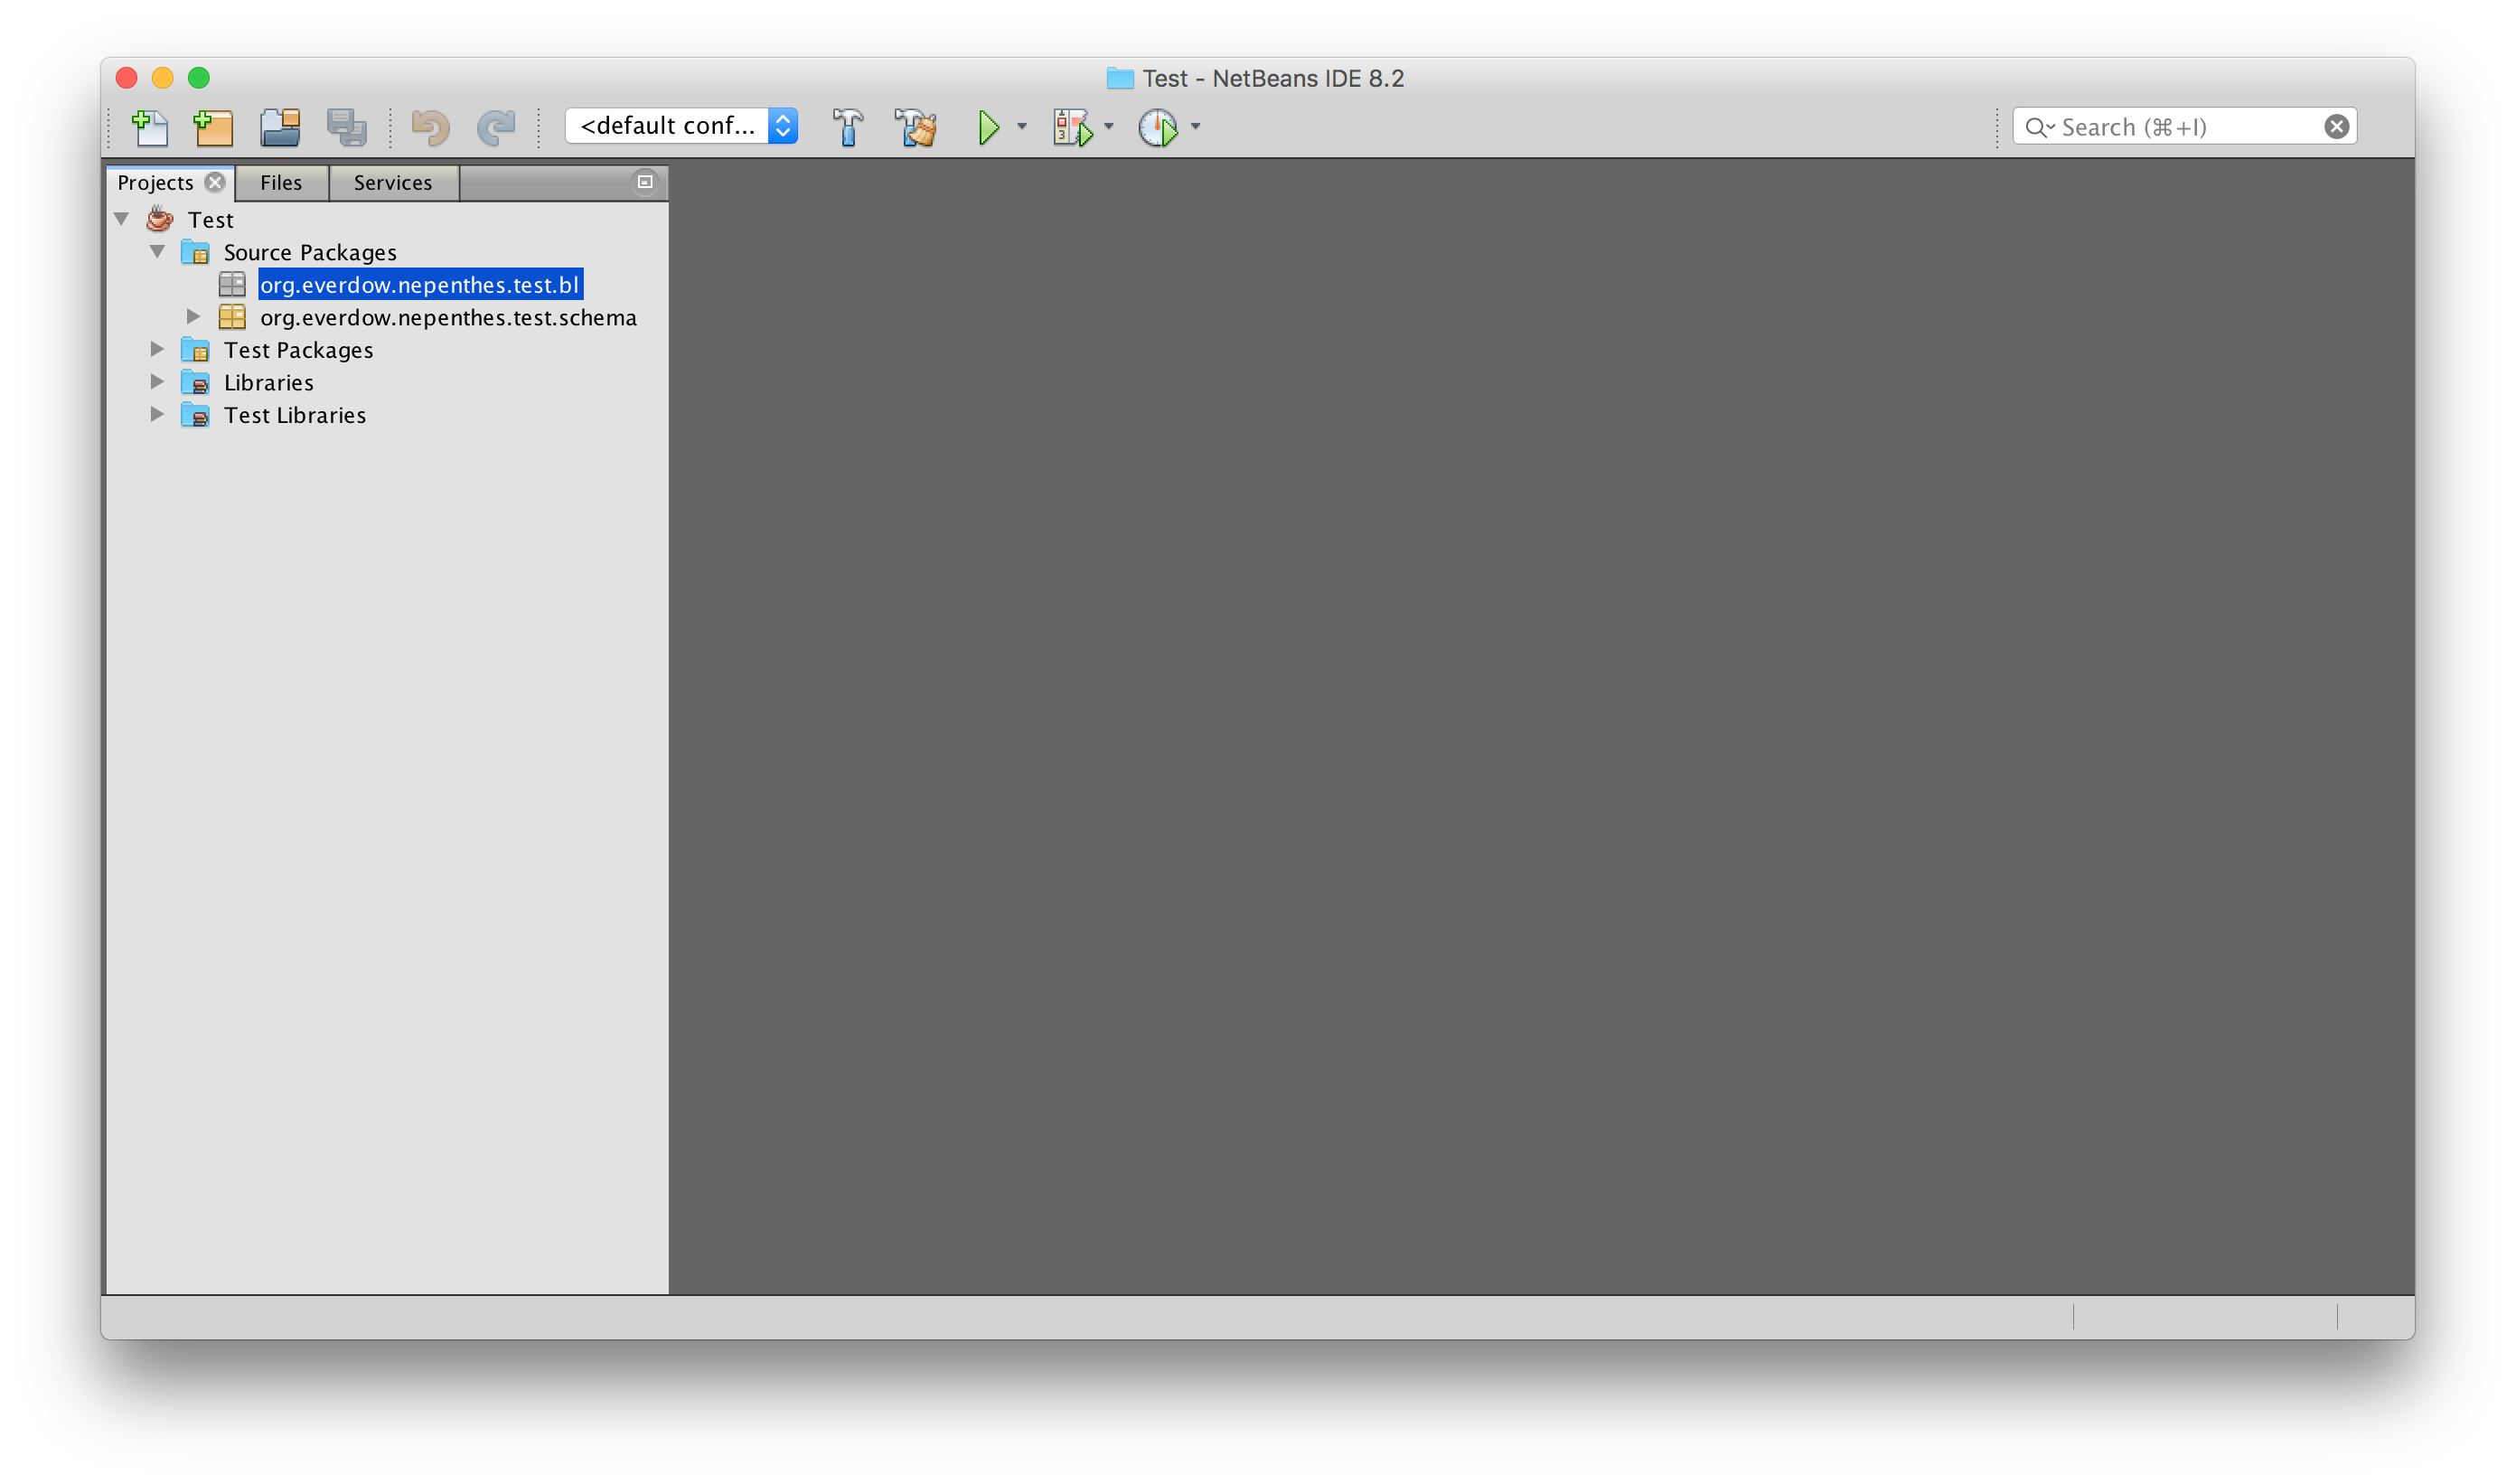
Task: Clear the search field with the X icon
Action: pyautogui.click(x=2336, y=126)
